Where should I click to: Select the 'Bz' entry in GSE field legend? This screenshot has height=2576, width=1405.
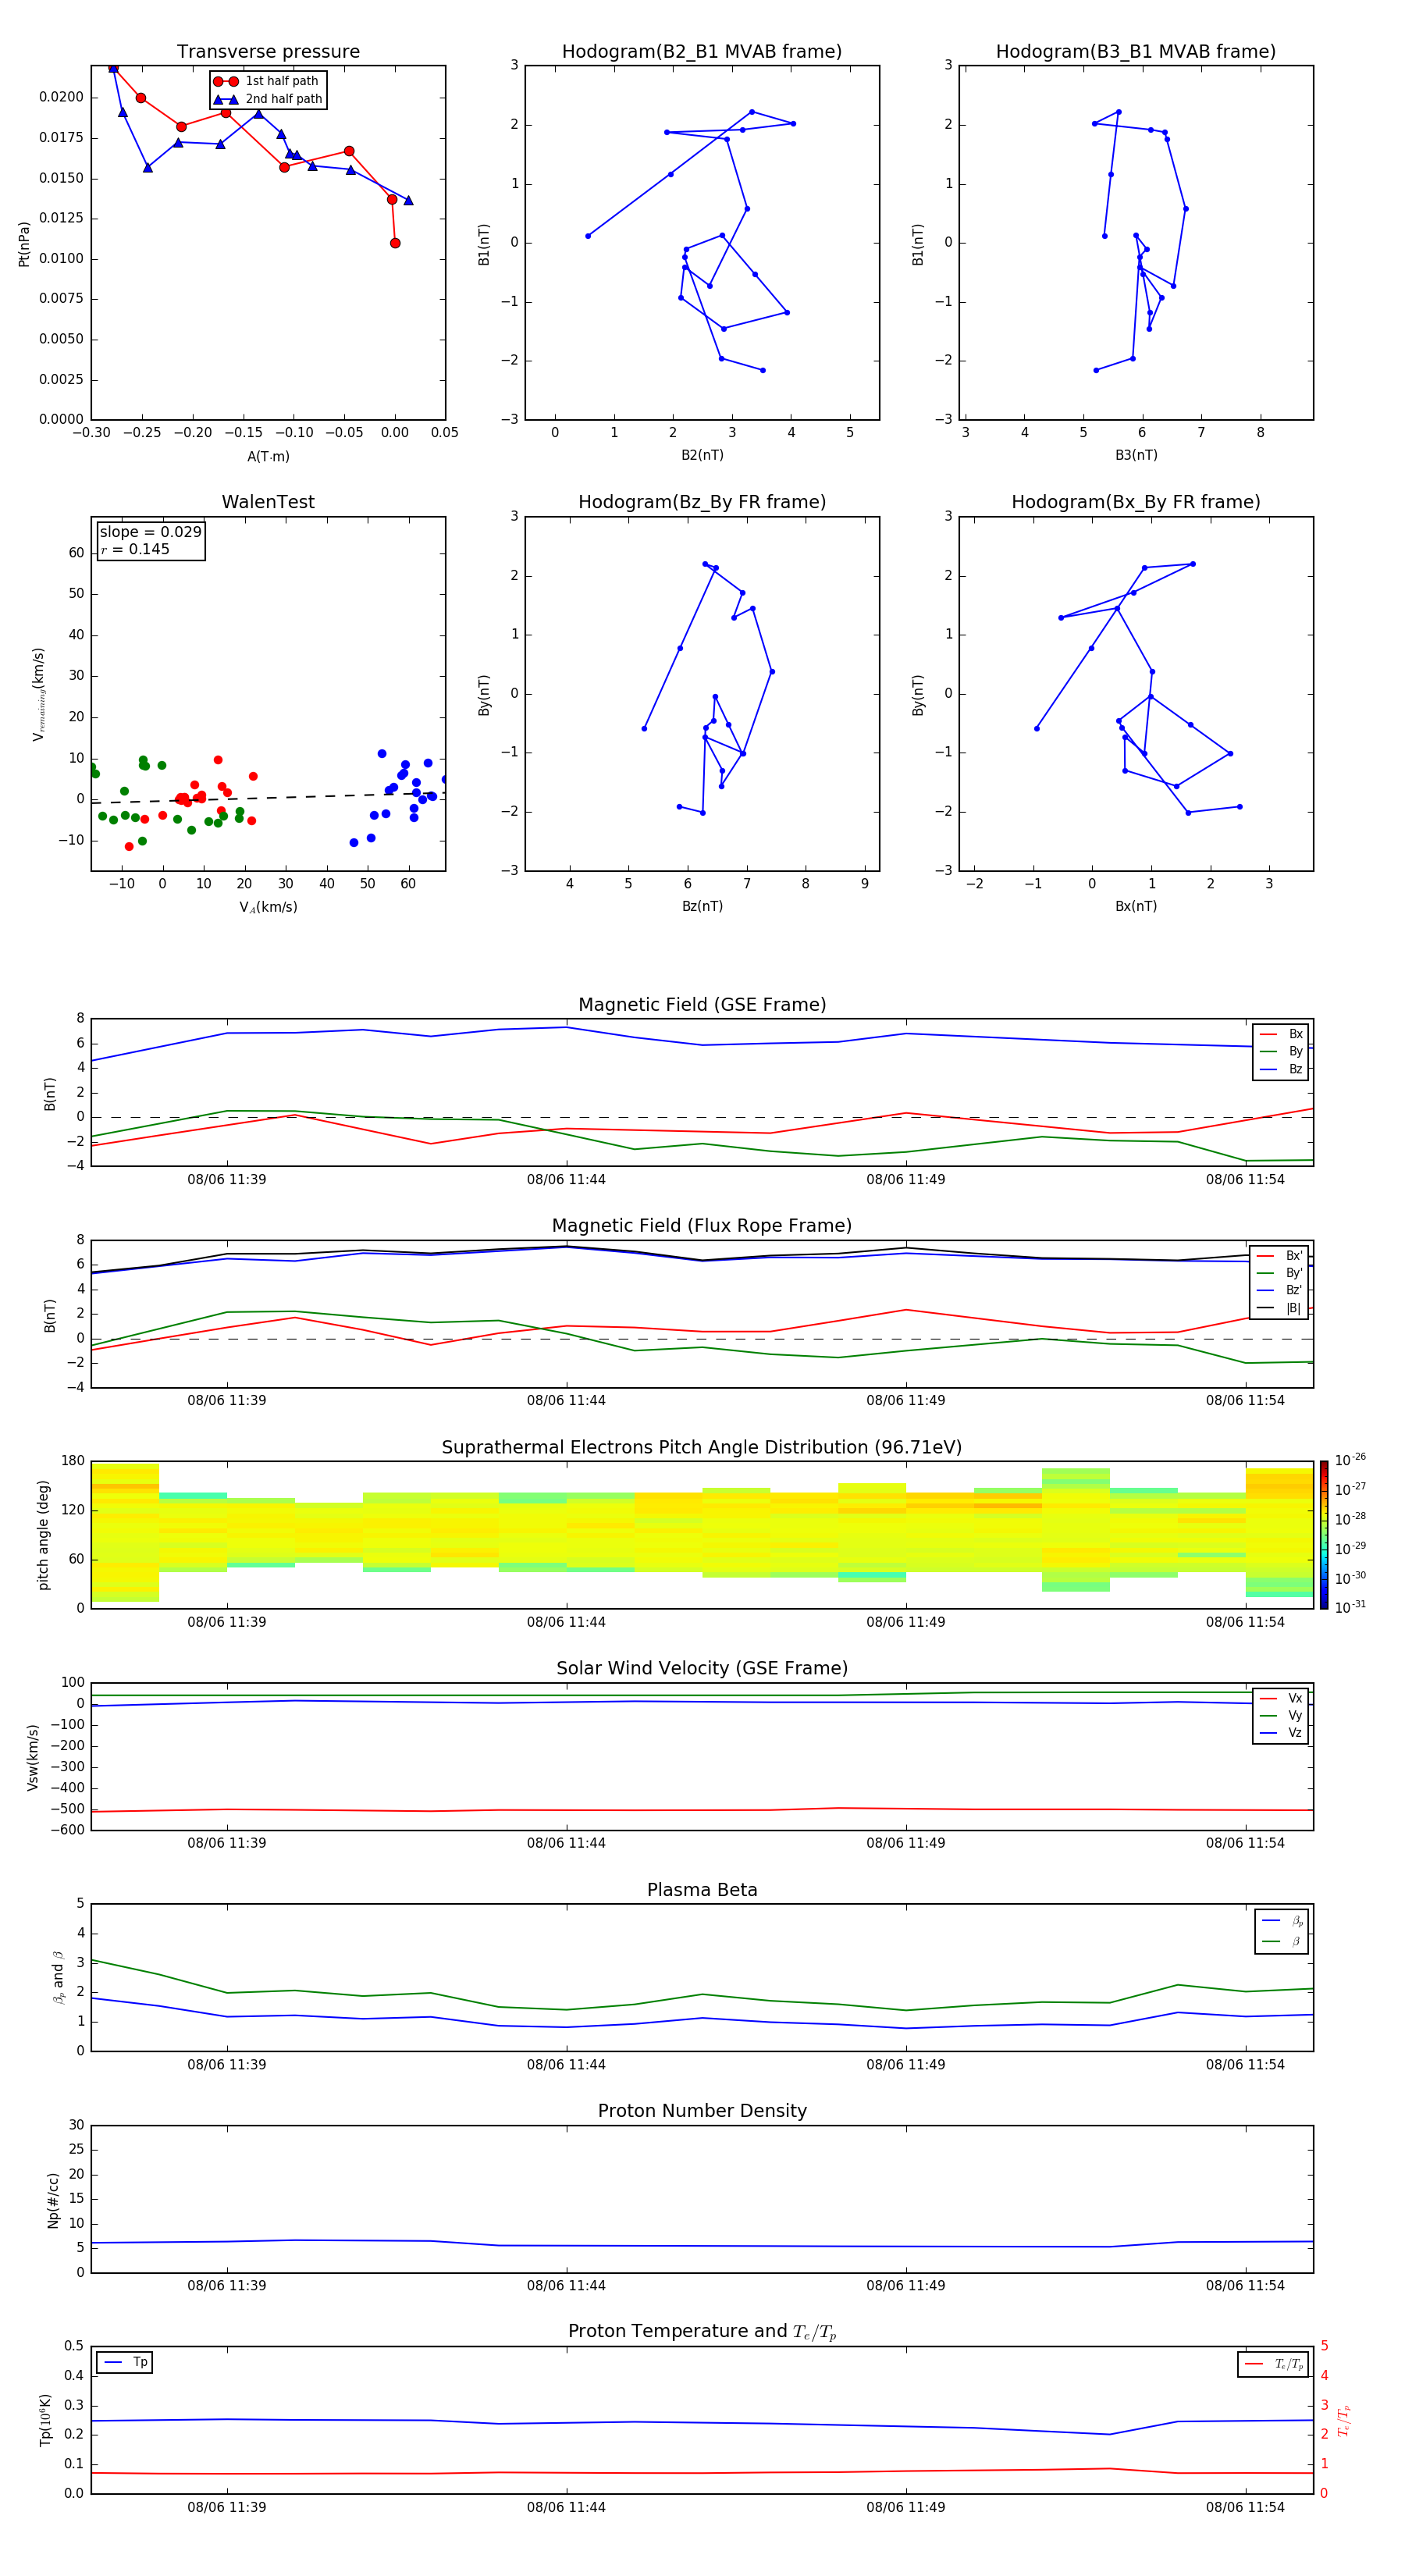pyautogui.click(x=1281, y=1069)
